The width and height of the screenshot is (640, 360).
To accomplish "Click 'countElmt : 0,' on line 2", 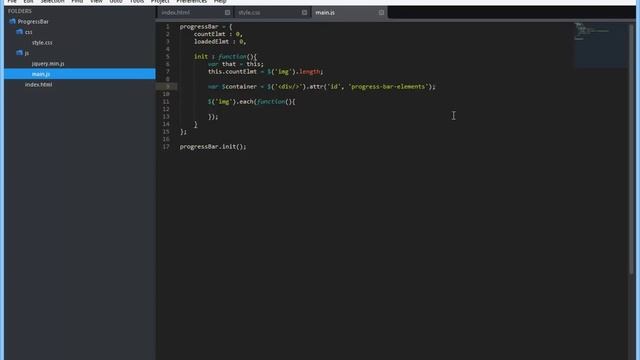I will point(218,34).
